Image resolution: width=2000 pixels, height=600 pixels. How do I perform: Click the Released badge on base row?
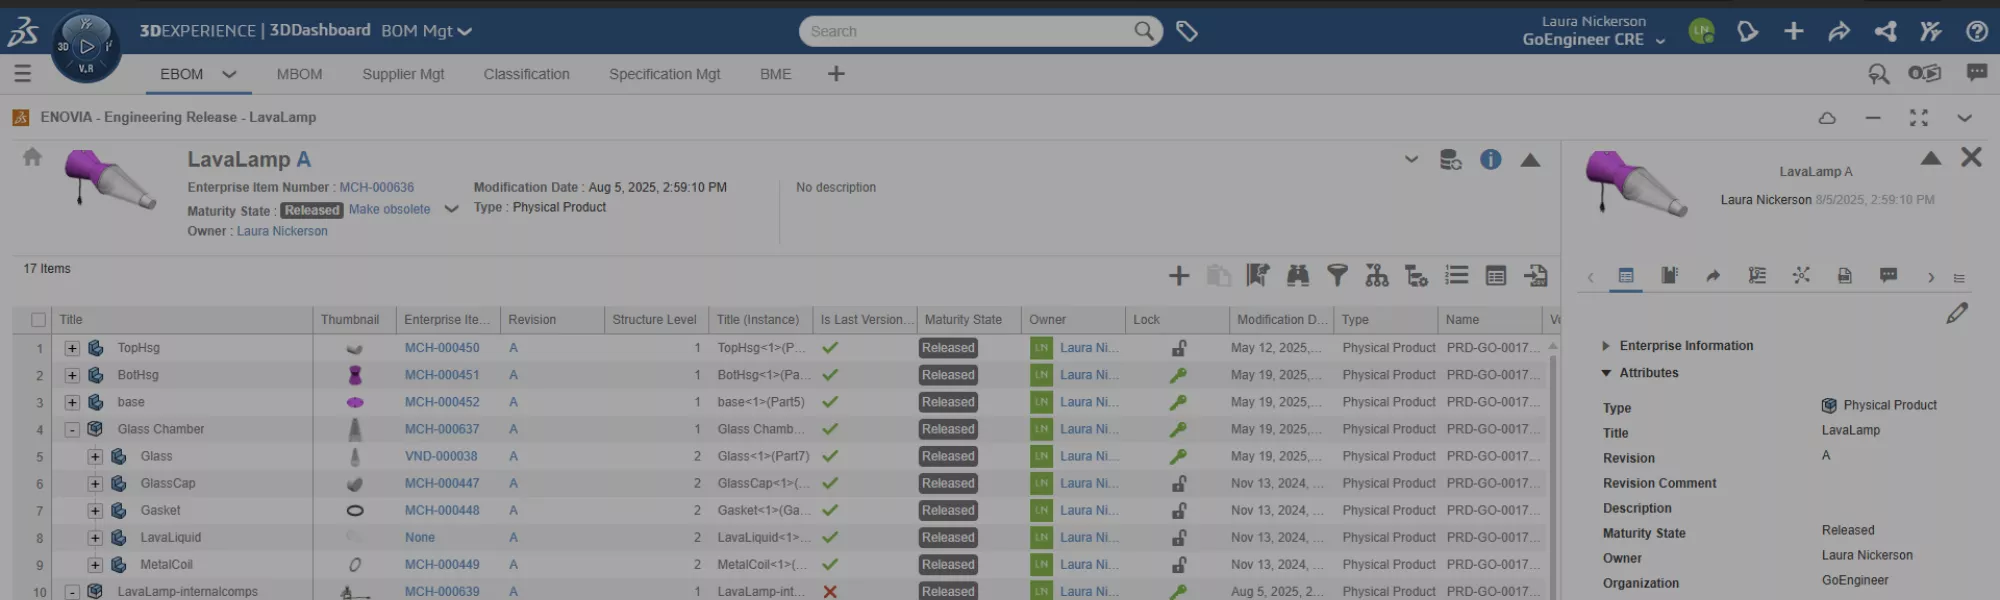(948, 402)
